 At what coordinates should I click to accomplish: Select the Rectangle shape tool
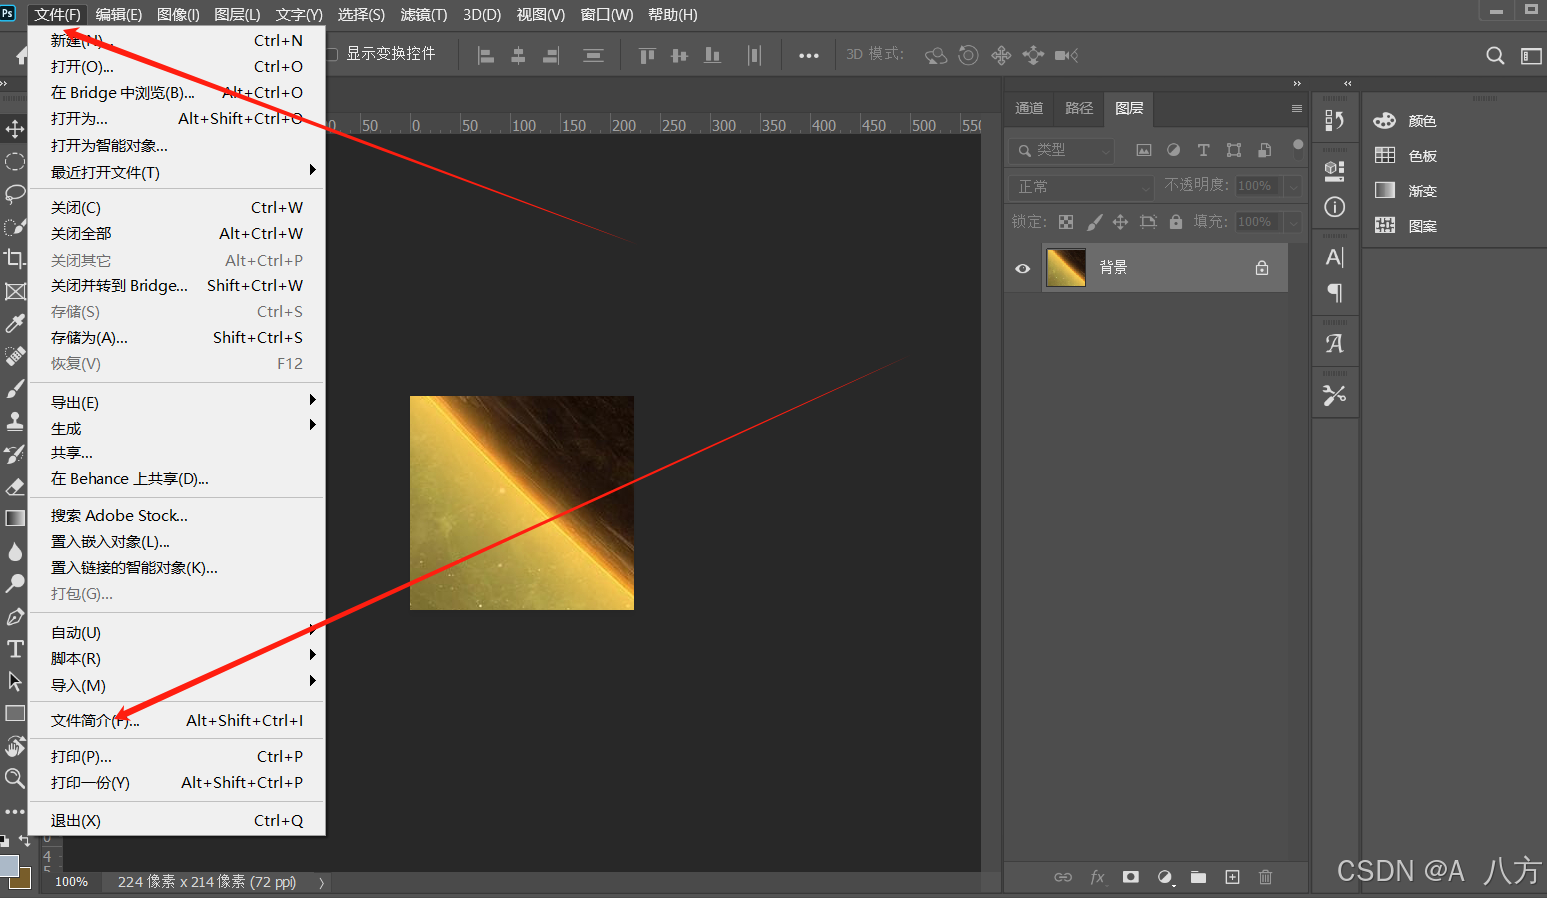15,713
